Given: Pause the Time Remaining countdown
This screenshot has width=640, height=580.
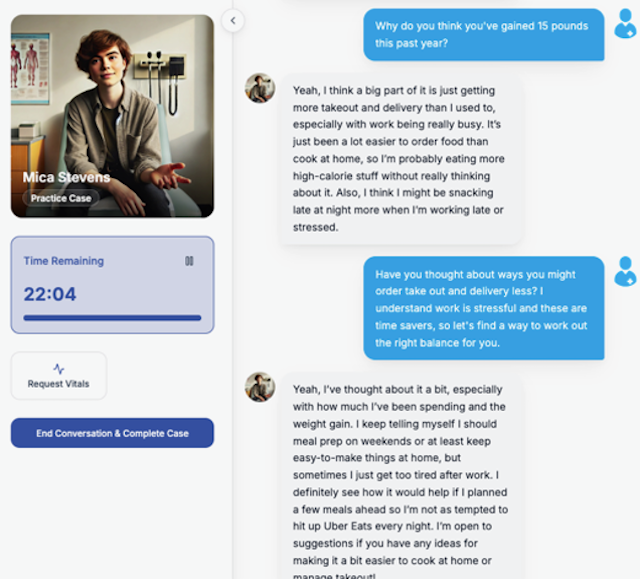Looking at the screenshot, I should coord(189,261).
